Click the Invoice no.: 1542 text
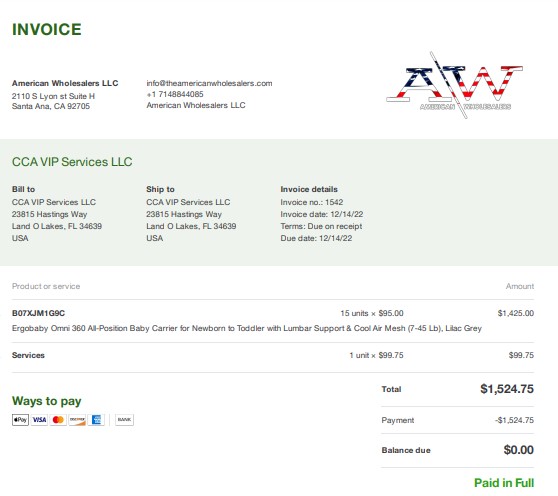This screenshot has width=558, height=496. click(312, 202)
